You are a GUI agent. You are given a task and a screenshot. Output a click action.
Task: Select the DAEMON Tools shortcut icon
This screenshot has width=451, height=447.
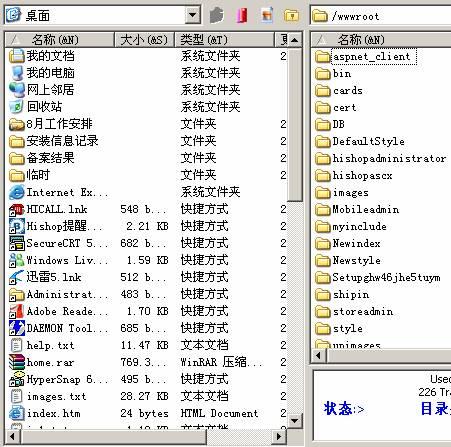16,328
